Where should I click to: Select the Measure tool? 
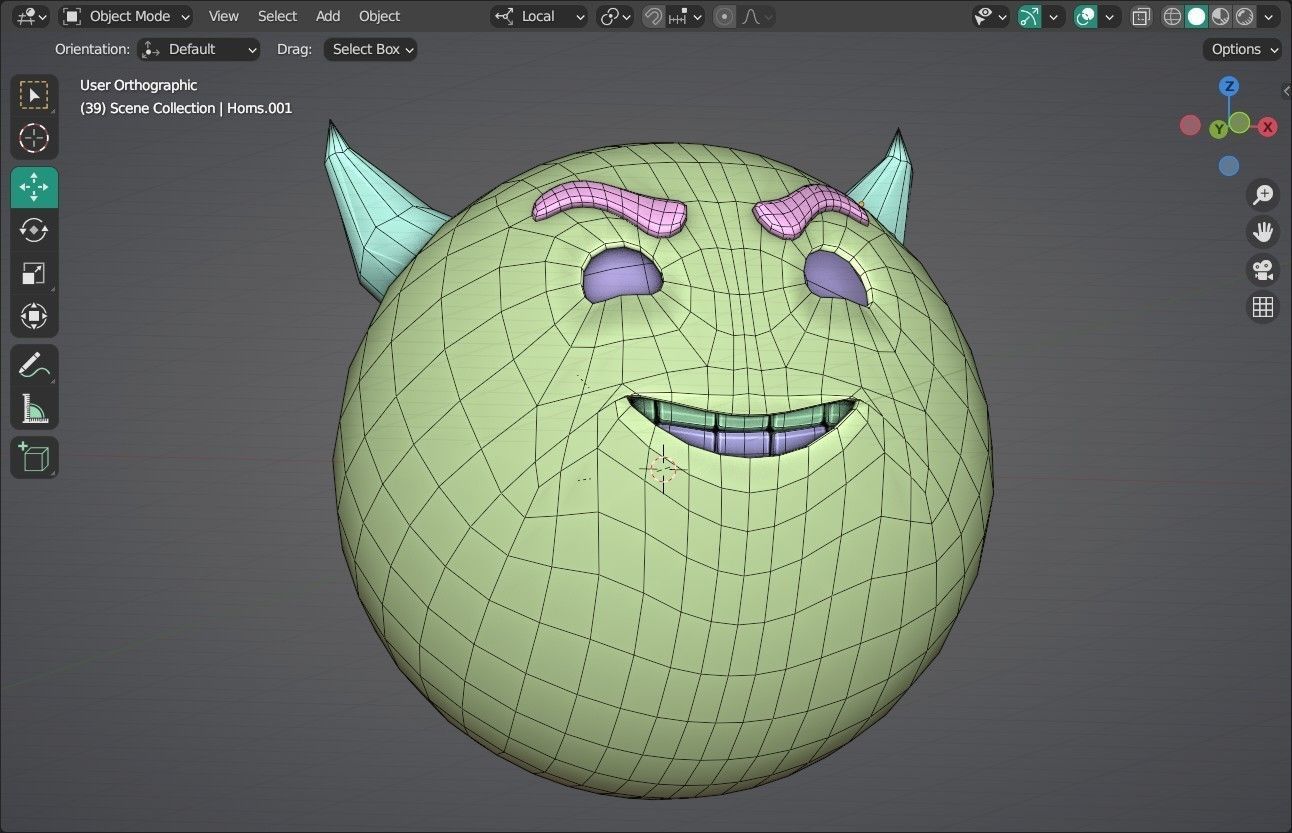(x=34, y=408)
